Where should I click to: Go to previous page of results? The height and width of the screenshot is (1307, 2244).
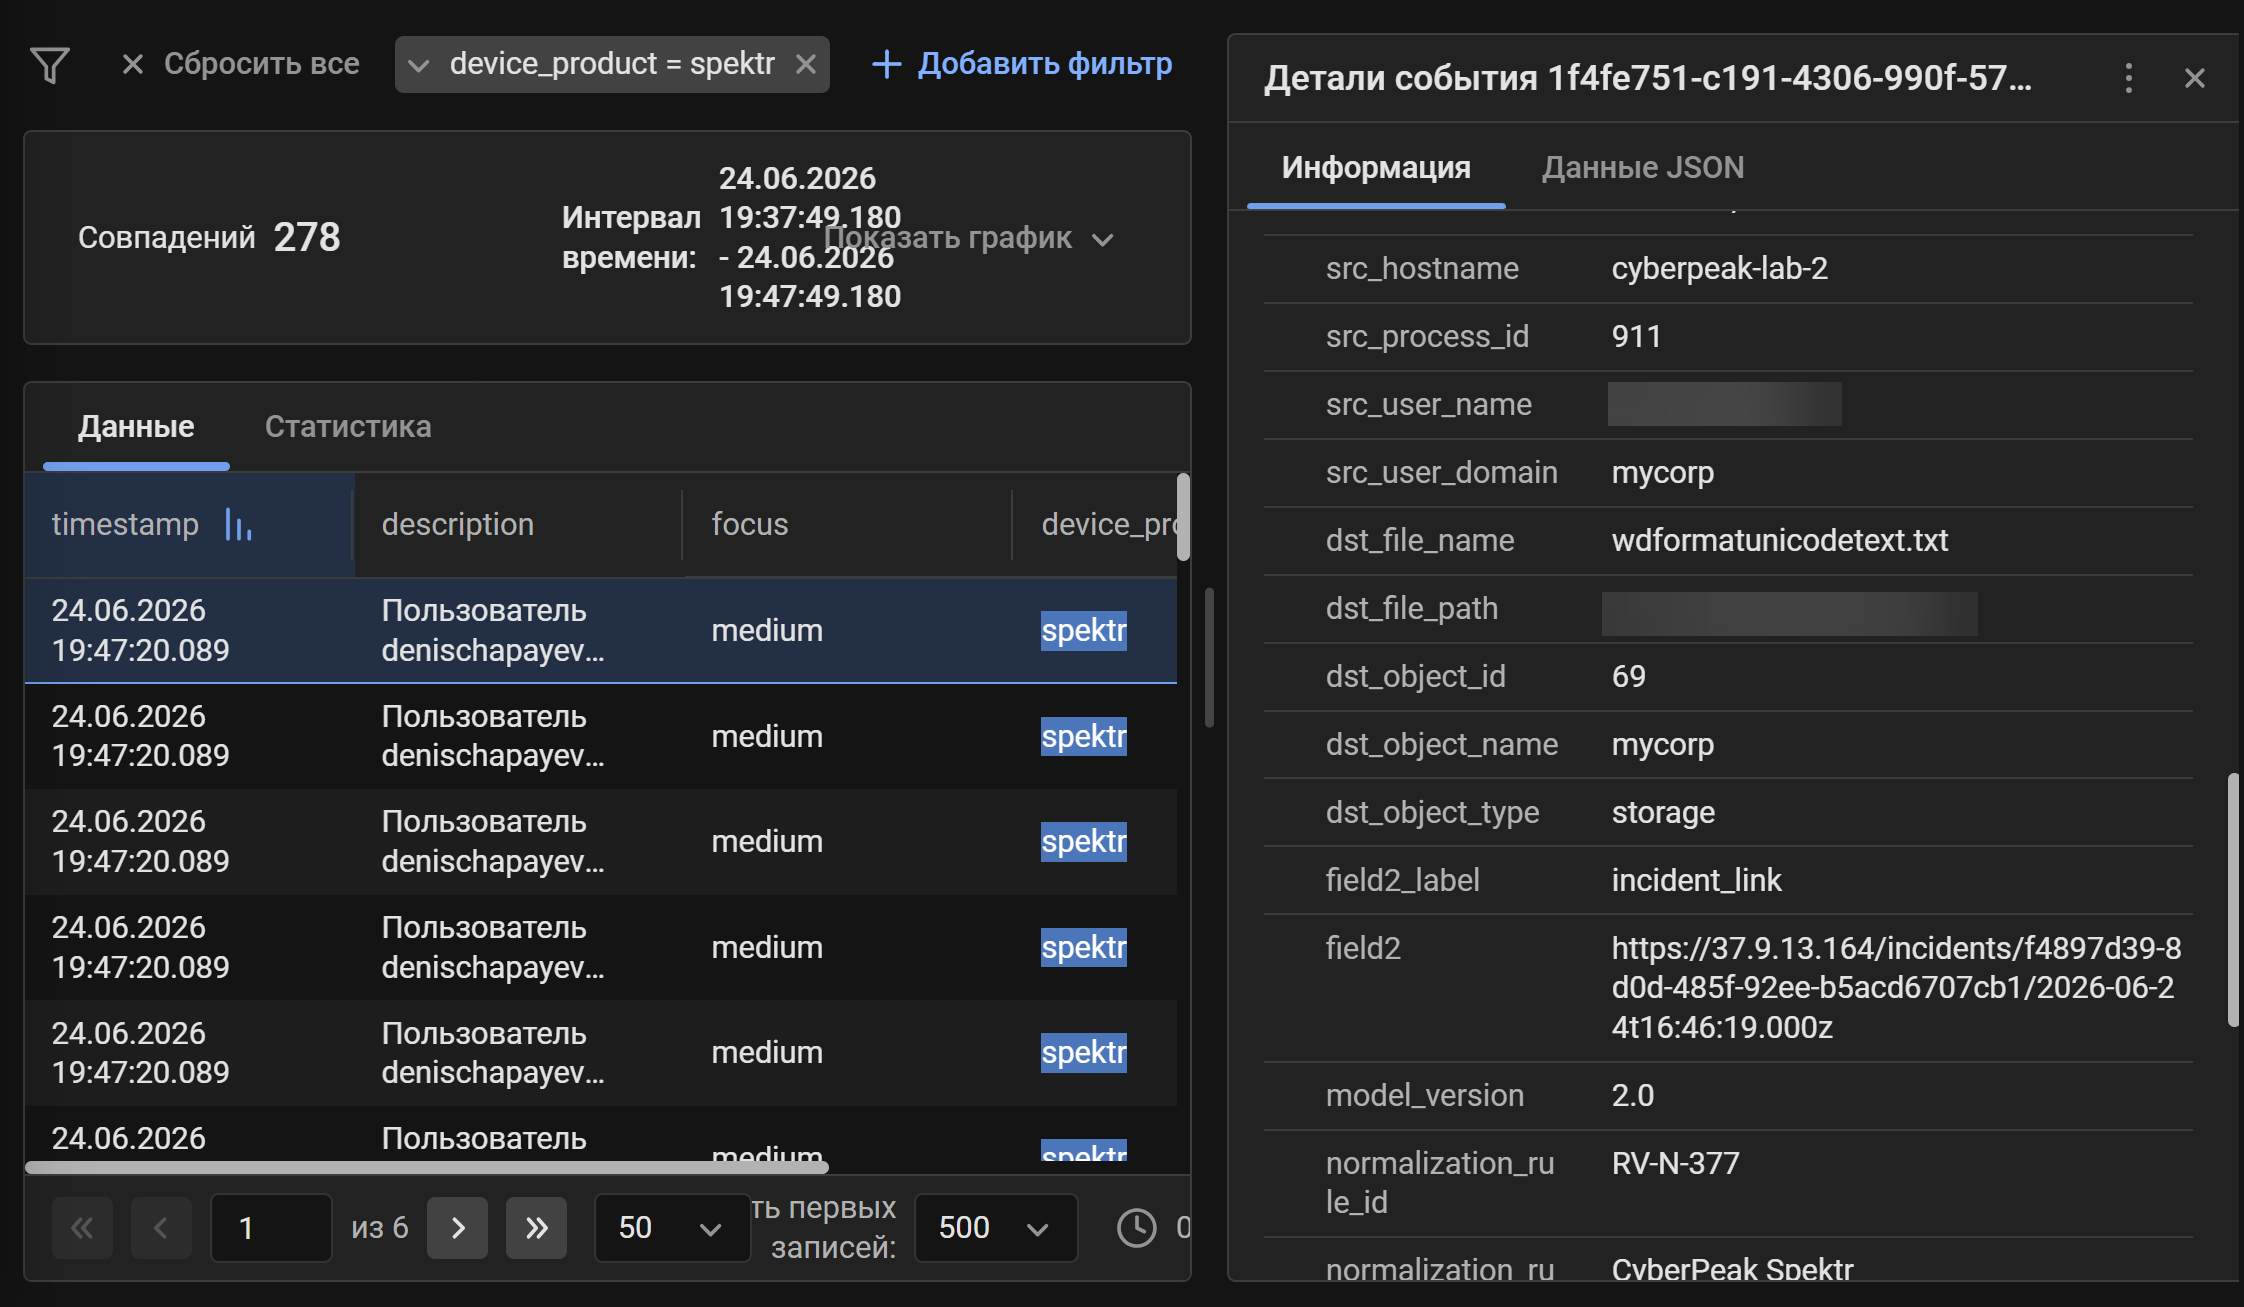[x=161, y=1228]
